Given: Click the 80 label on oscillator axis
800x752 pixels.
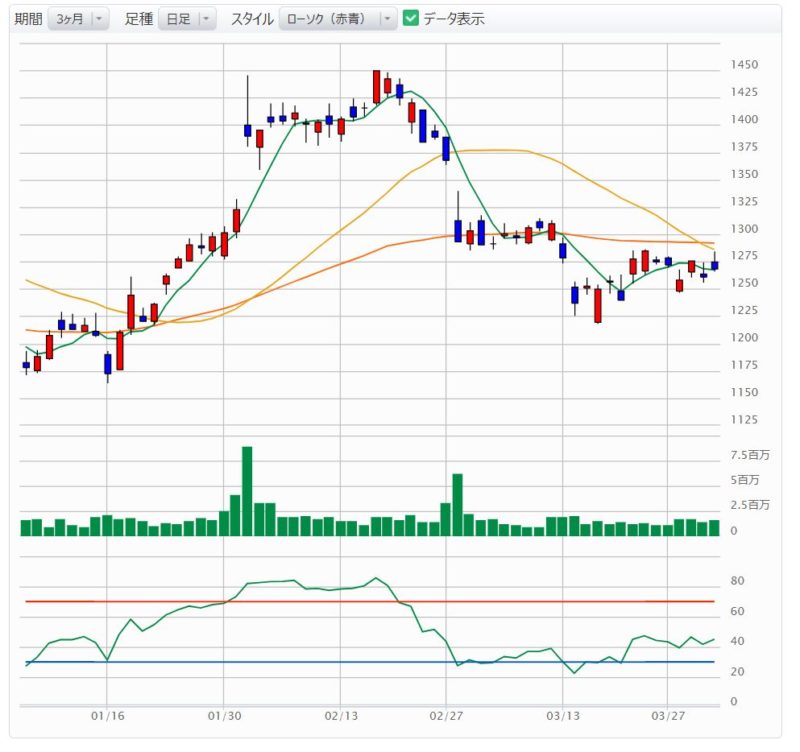Looking at the screenshot, I should coord(737,580).
